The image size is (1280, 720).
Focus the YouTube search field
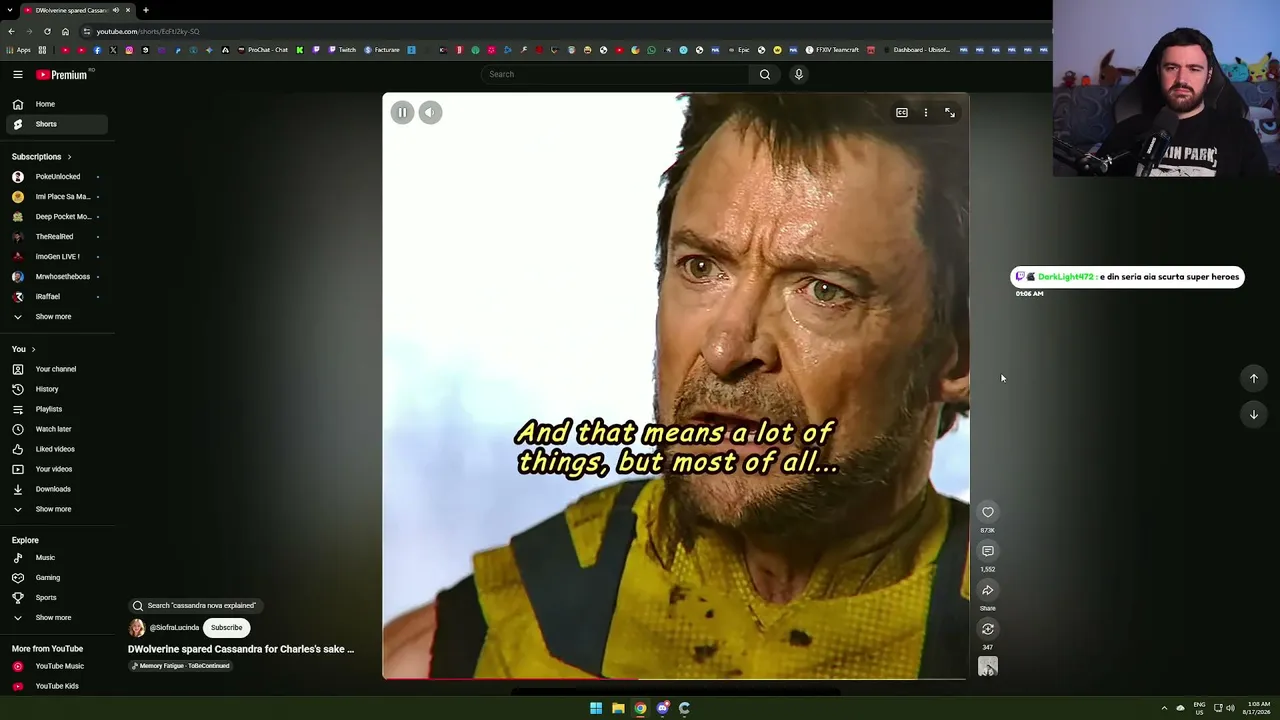(x=615, y=74)
